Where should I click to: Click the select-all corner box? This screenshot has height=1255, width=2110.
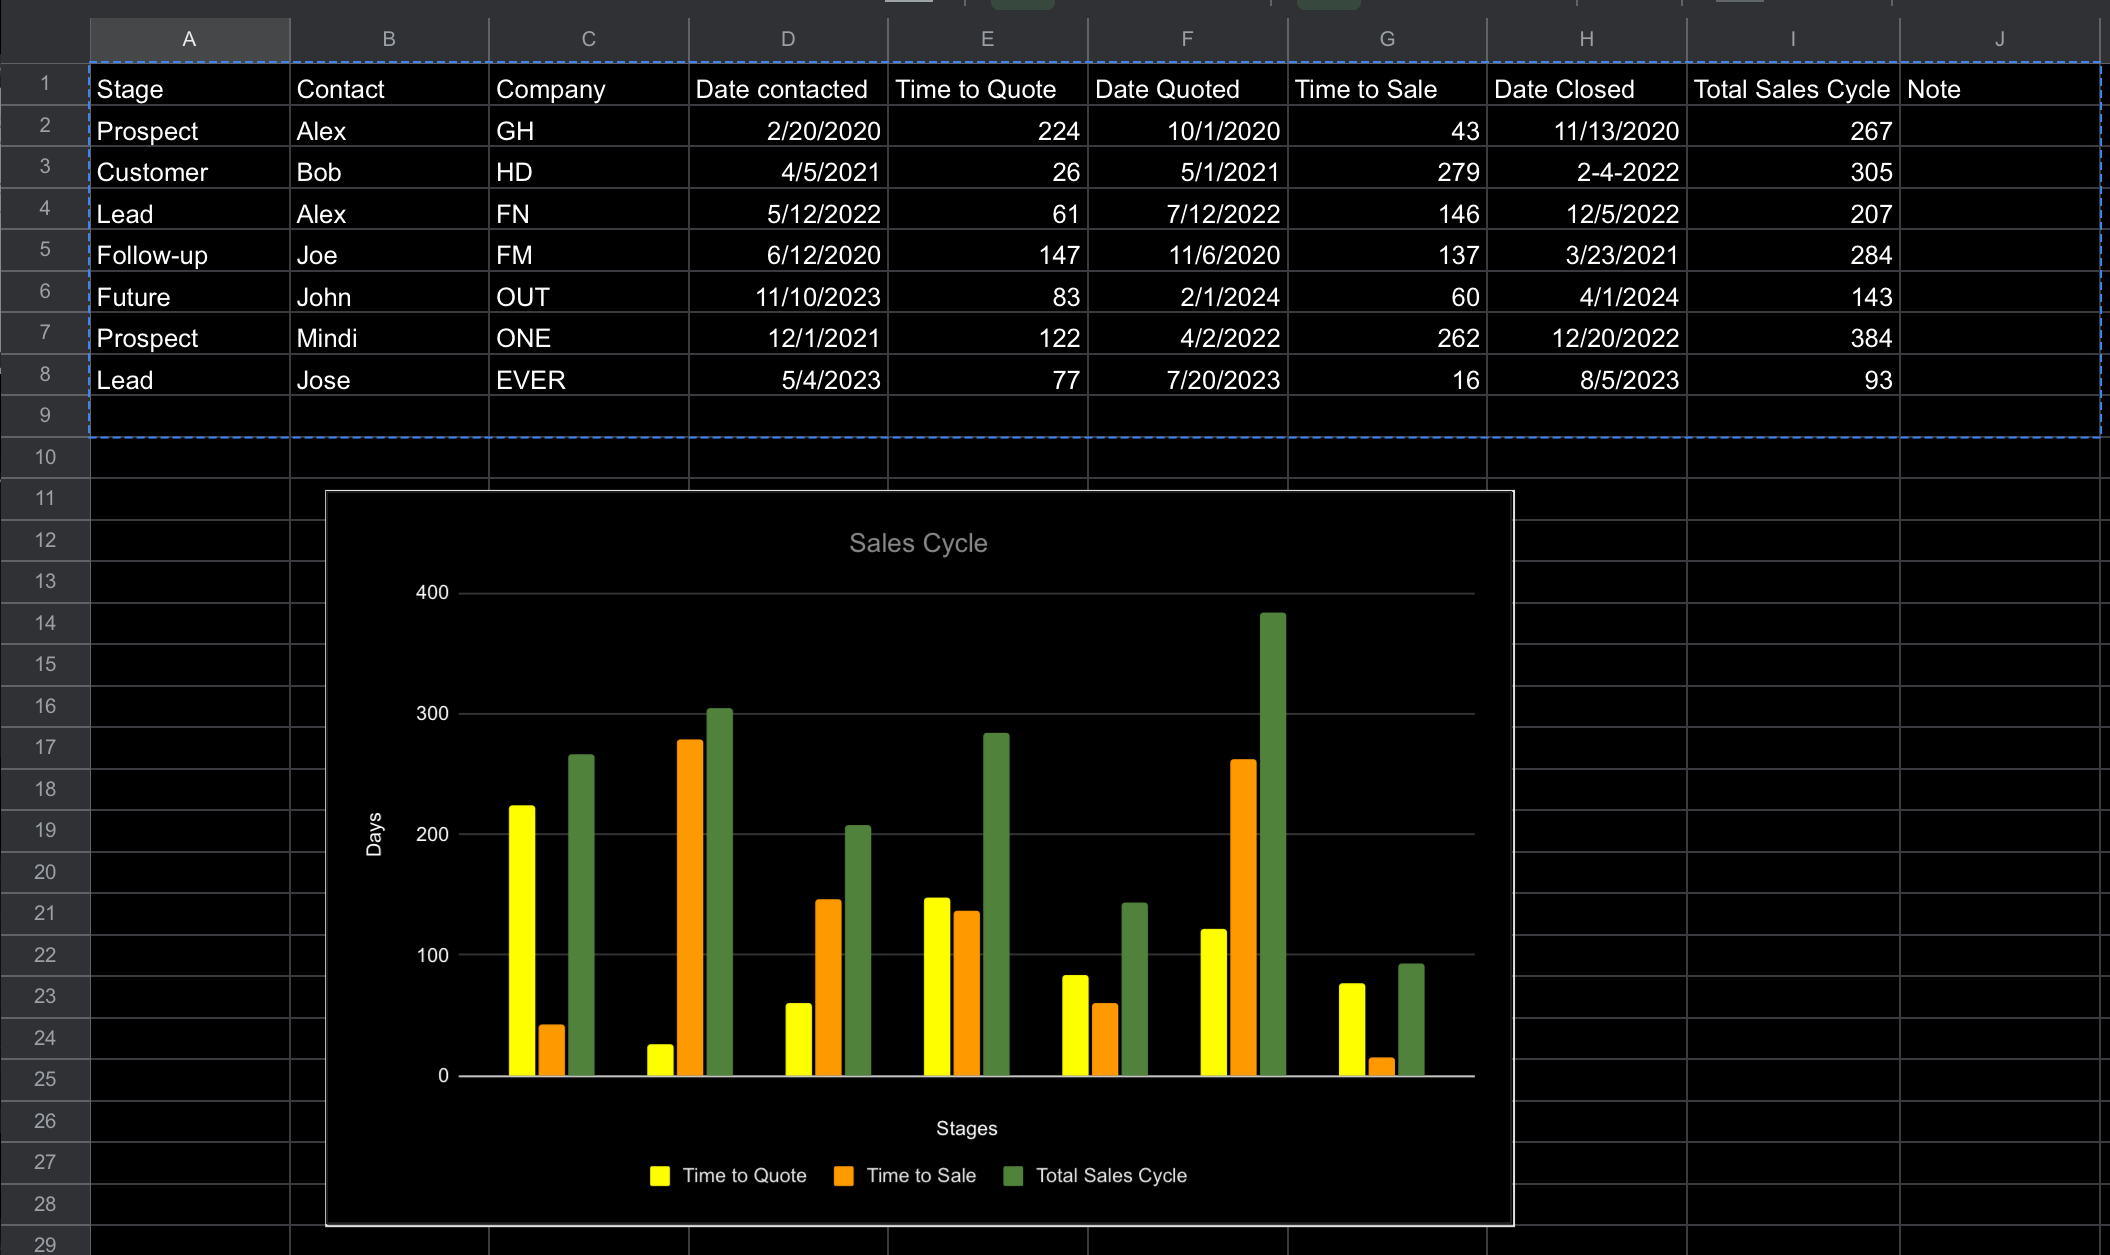[x=45, y=39]
